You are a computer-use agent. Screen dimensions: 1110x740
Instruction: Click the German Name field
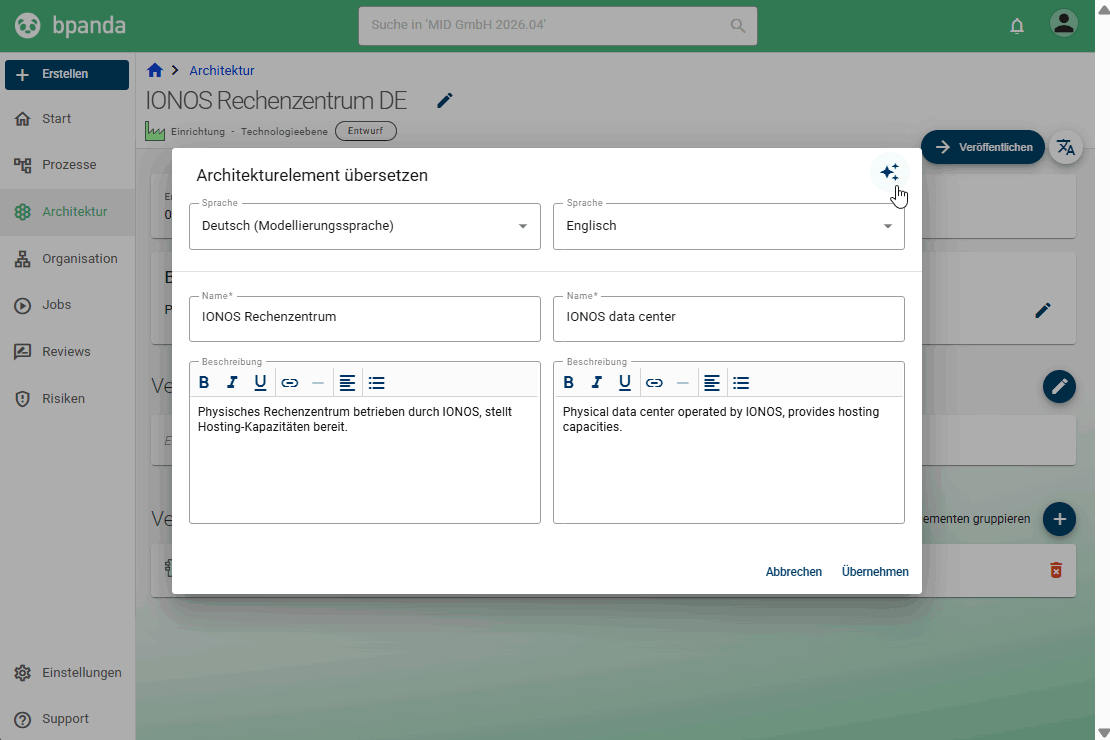[x=365, y=319]
